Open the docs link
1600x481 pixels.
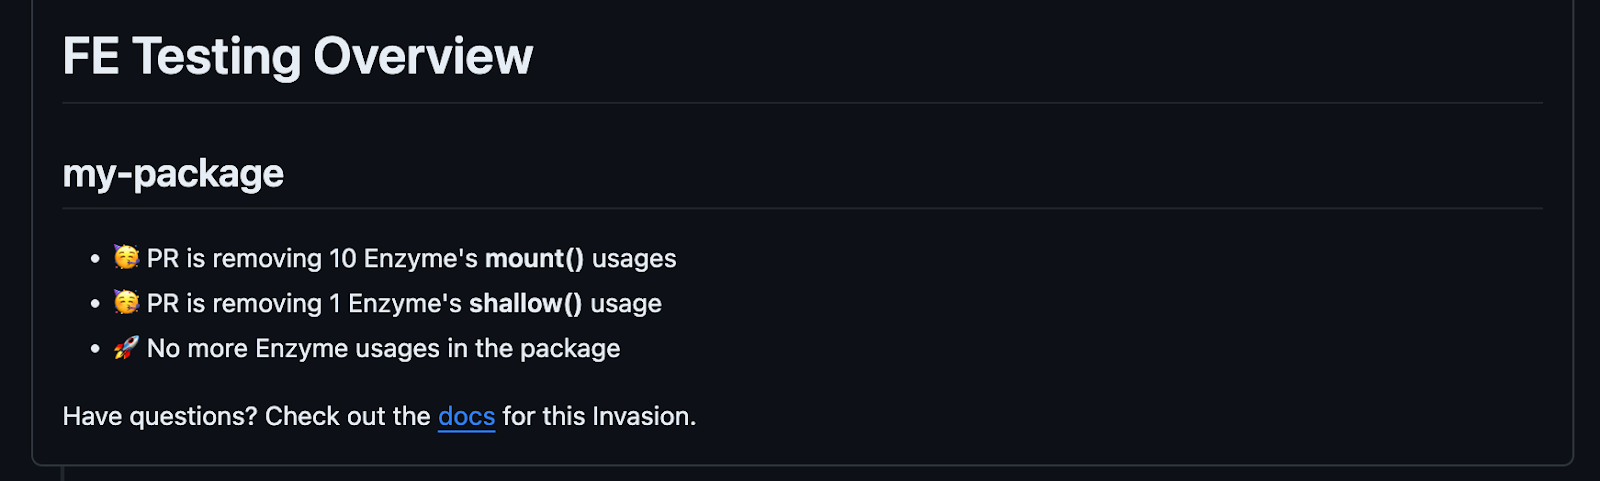466,416
